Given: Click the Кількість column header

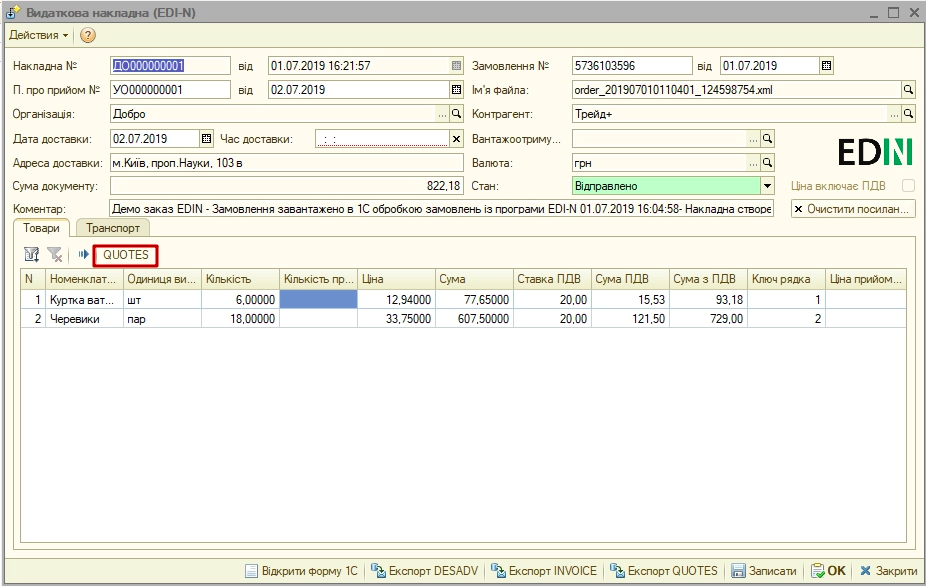Looking at the screenshot, I should pos(240,279).
